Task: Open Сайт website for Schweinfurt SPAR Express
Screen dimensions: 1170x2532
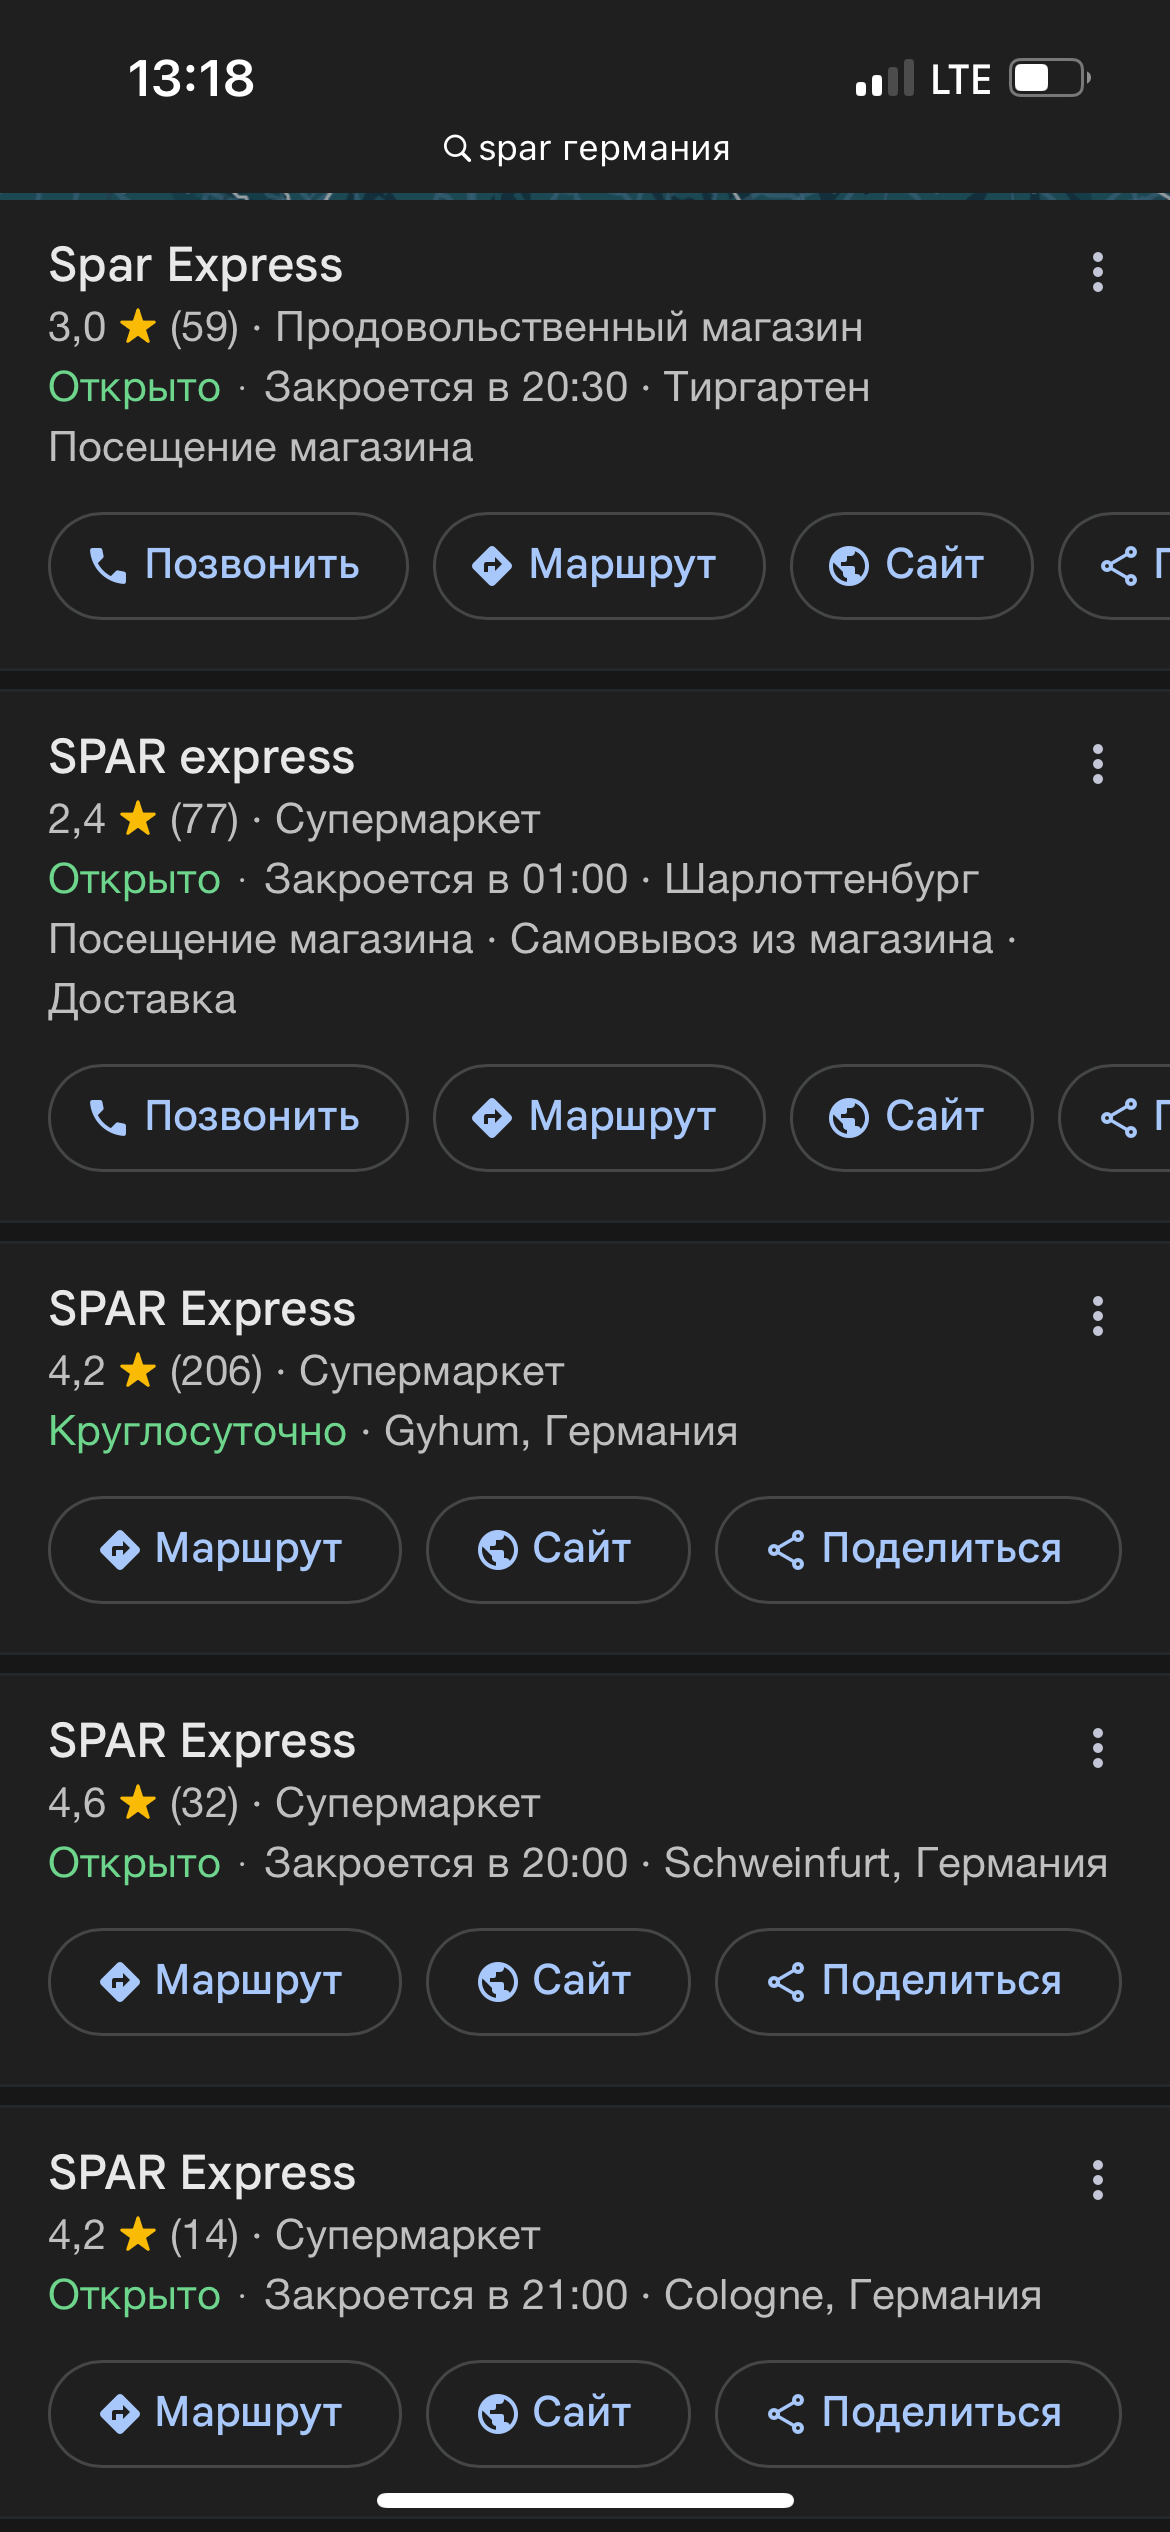Action: tap(557, 1982)
